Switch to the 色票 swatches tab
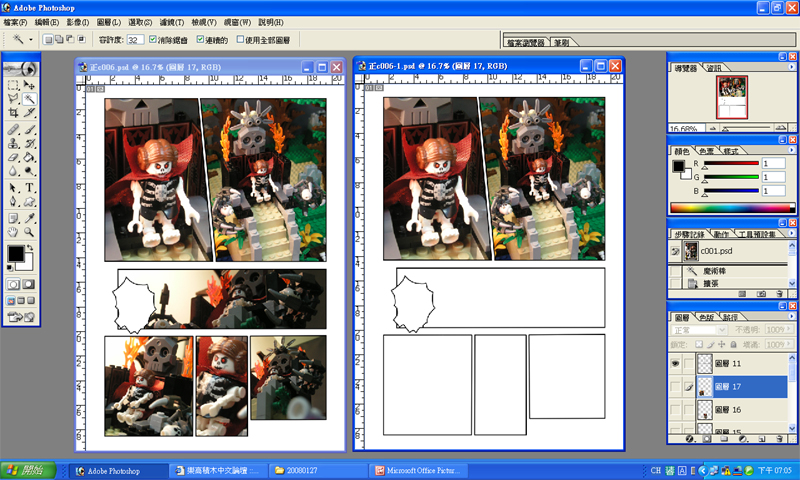Screen dimensions: 800x480 coord(707,151)
